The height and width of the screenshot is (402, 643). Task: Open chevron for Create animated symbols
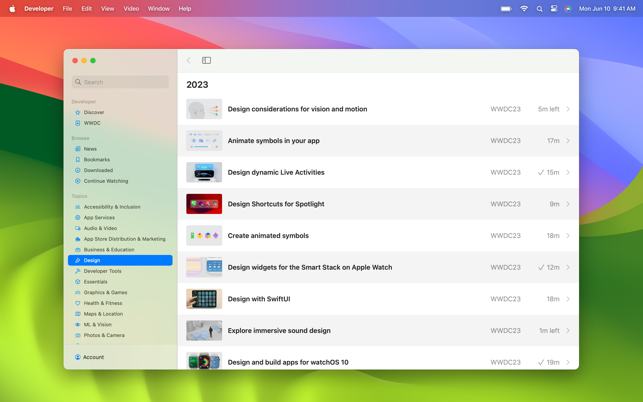568,235
